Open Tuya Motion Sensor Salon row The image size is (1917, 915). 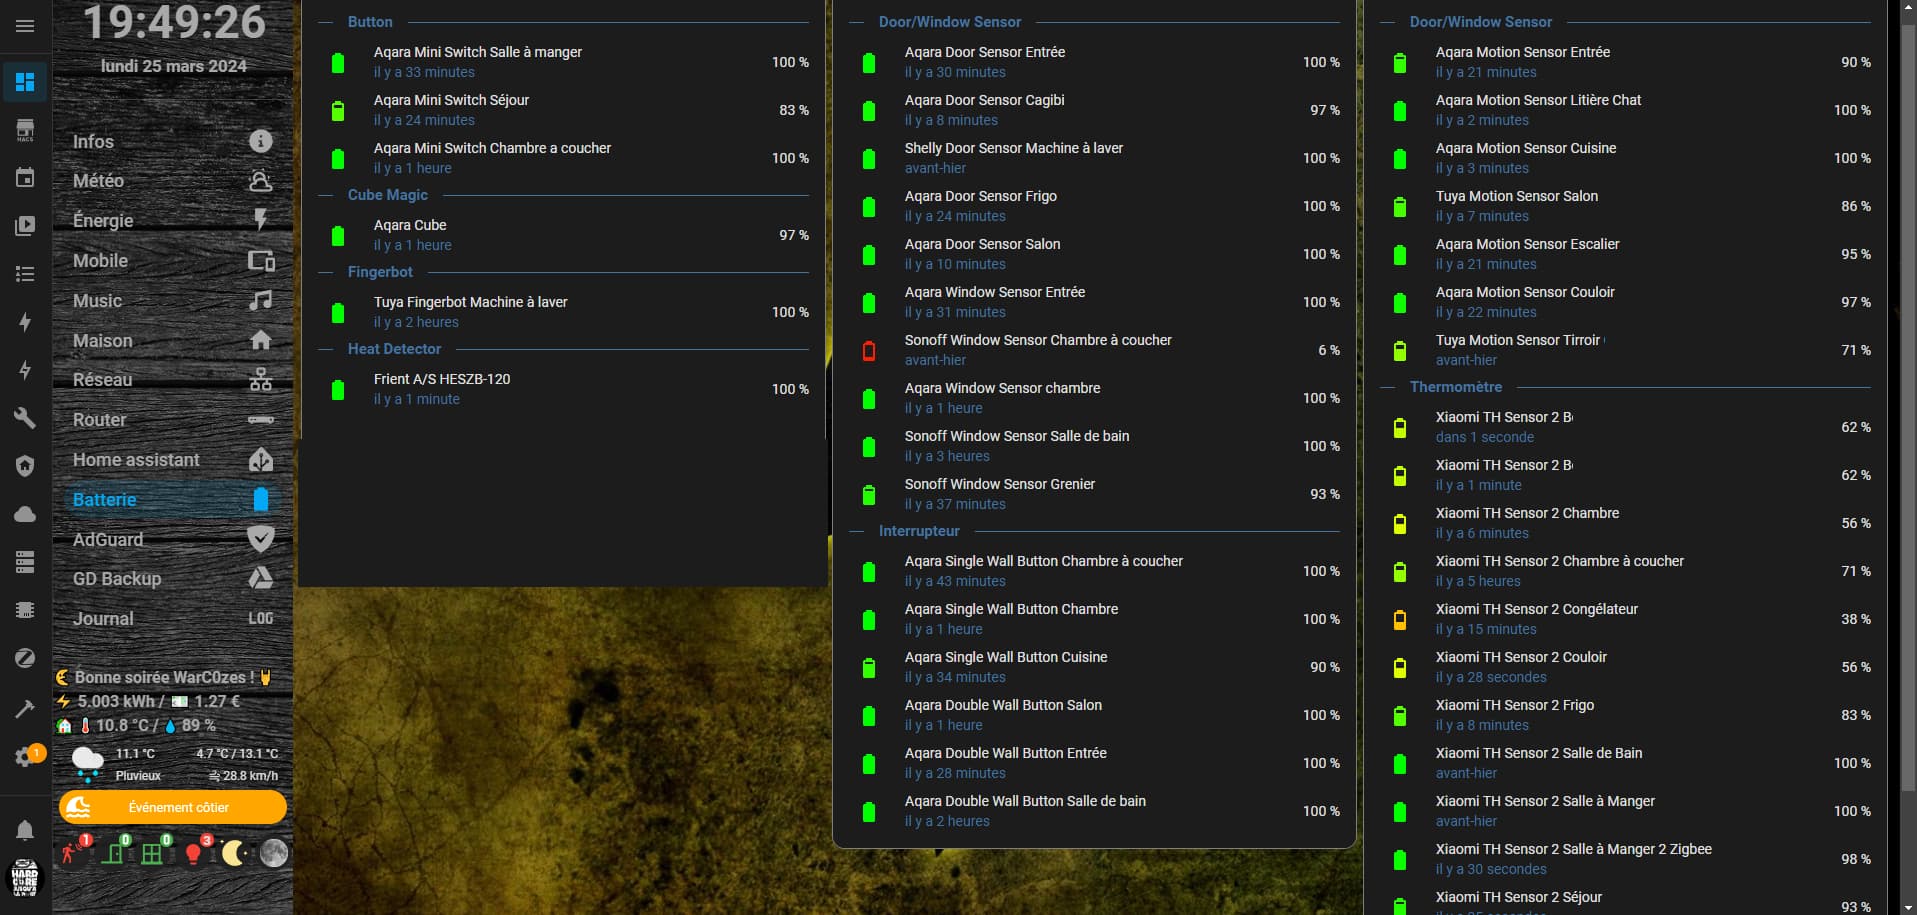coord(1626,206)
